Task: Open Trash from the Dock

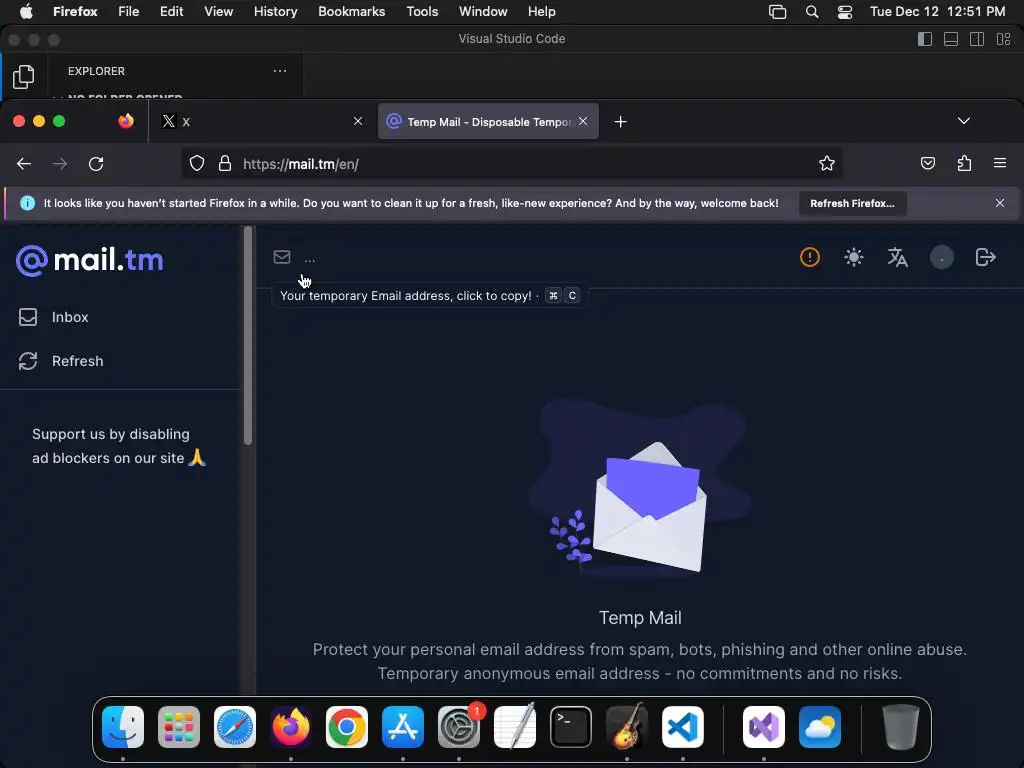Action: (901, 727)
